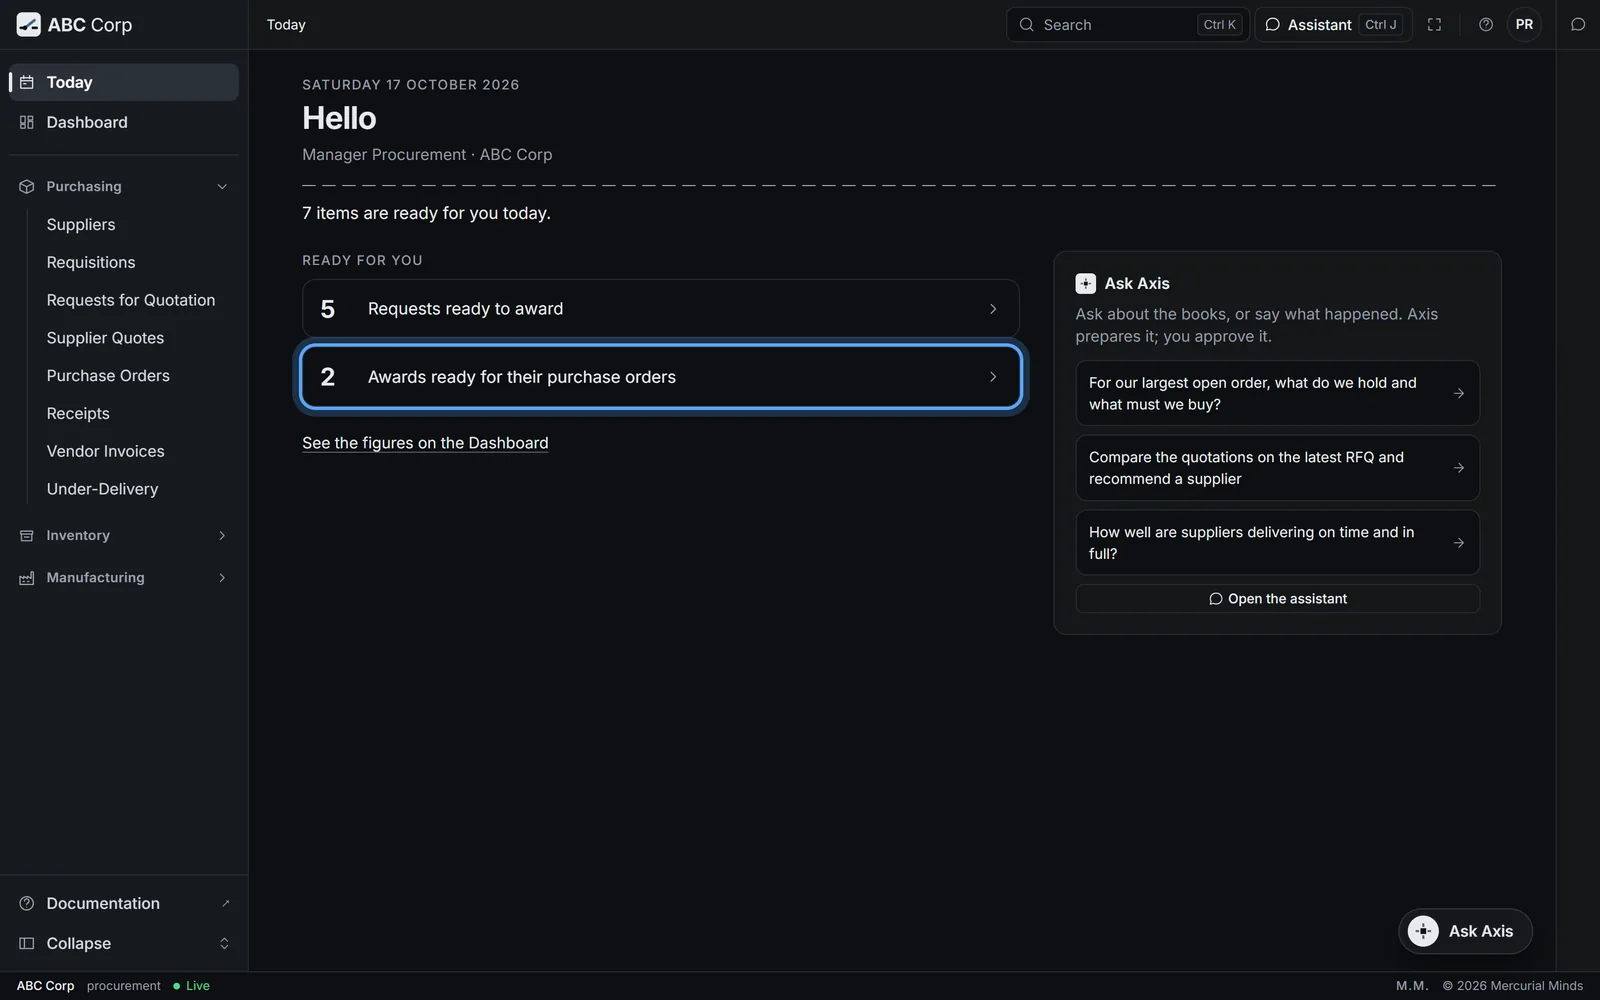Open Requests for Quotation
The height and width of the screenshot is (1000, 1600).
[x=131, y=300]
